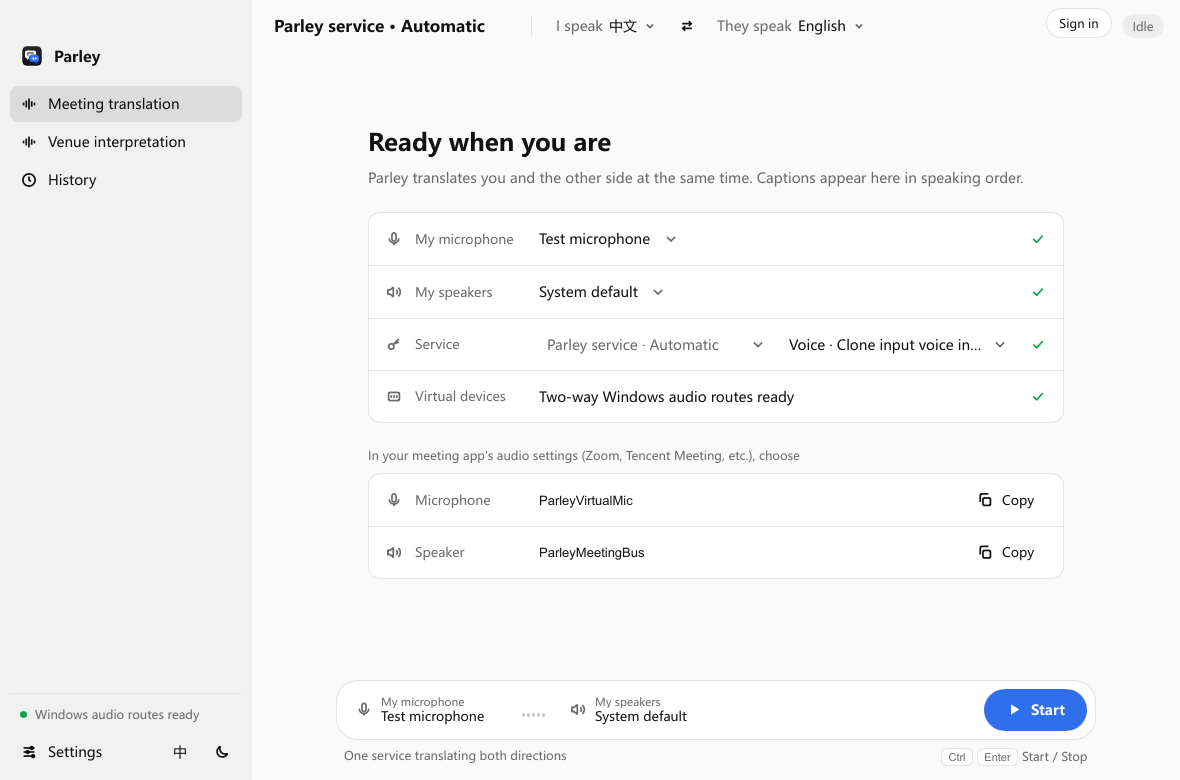Click microphone icon in bottom bar
The width and height of the screenshot is (1180, 780).
[363, 709]
